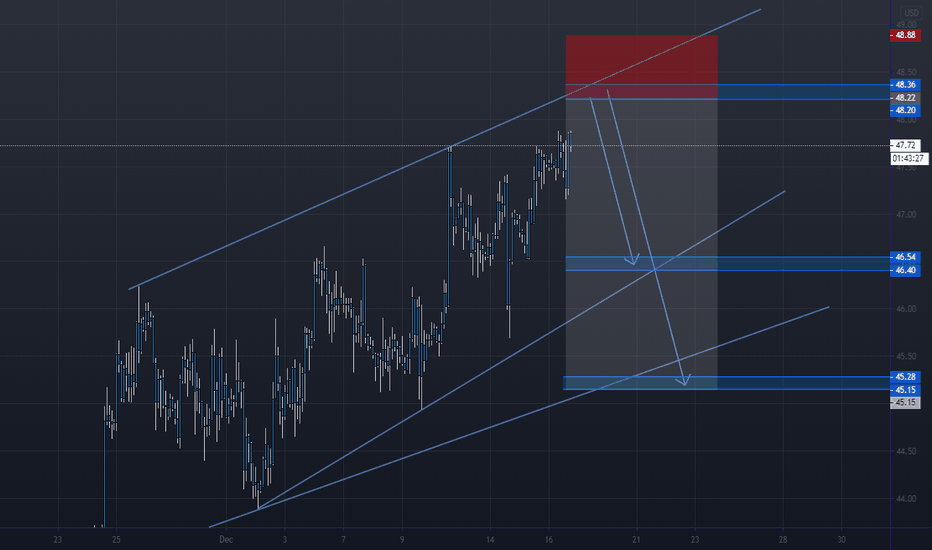The image size is (932, 550).
Task: Click the 21 date label on the time axis
Action: coord(637,540)
